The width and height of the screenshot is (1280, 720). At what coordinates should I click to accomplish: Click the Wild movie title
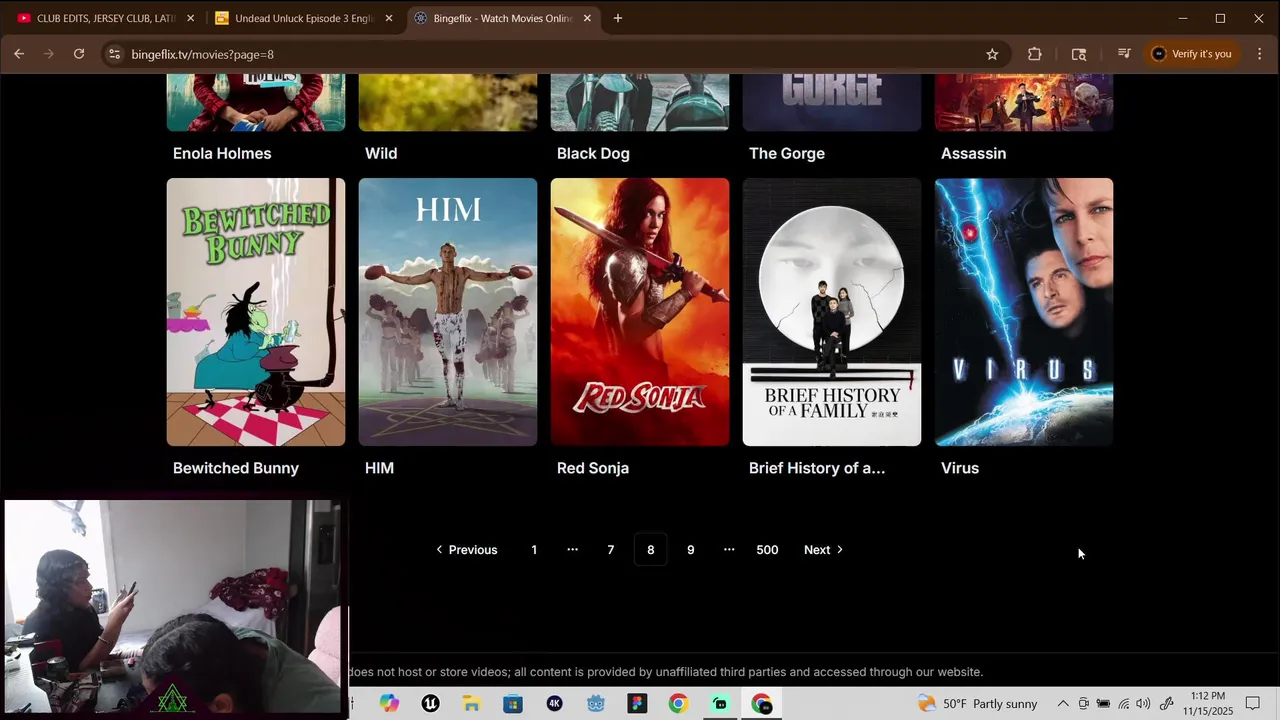[381, 153]
